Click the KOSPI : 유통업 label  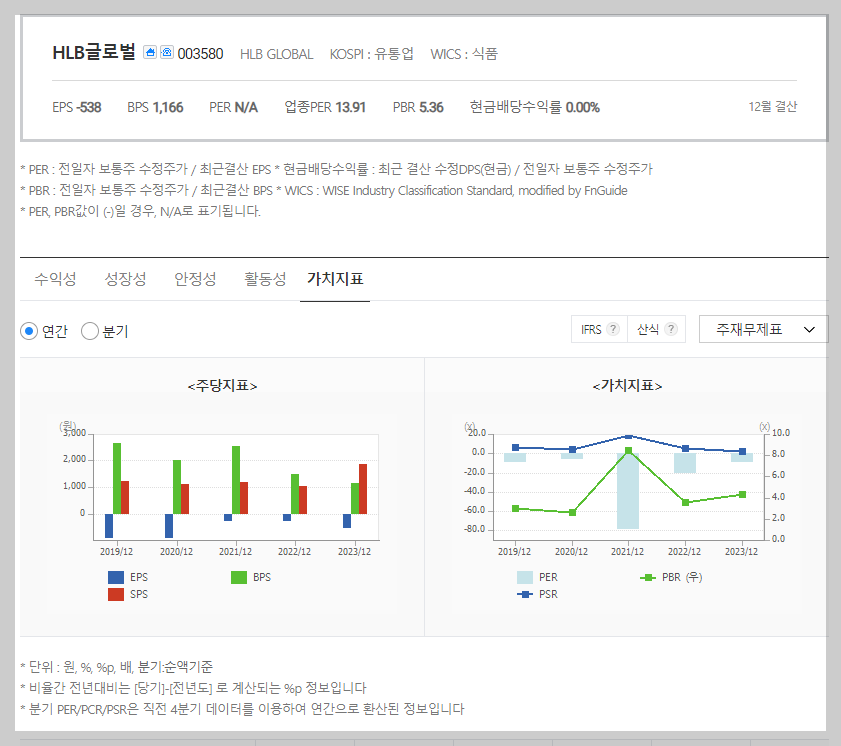tap(372, 54)
